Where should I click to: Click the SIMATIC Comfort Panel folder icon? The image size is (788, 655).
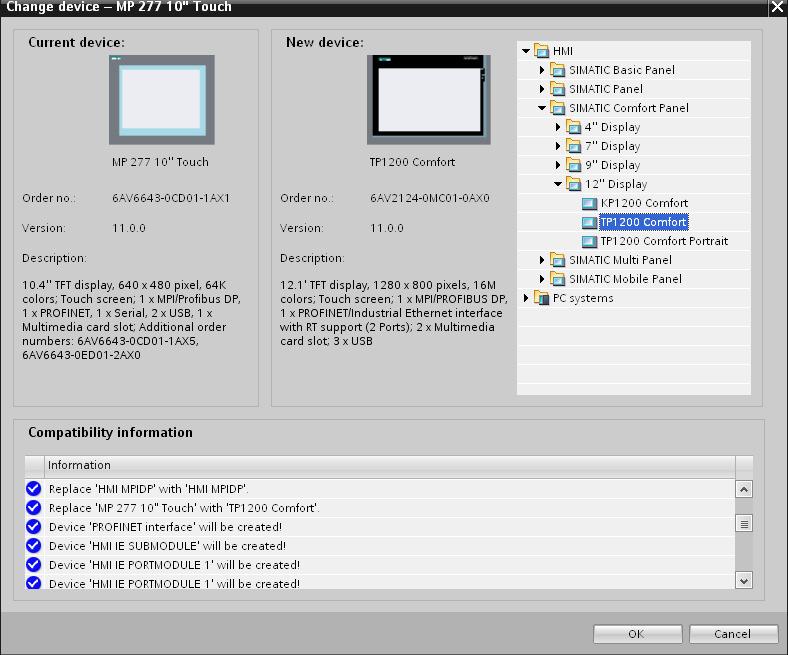click(x=557, y=108)
